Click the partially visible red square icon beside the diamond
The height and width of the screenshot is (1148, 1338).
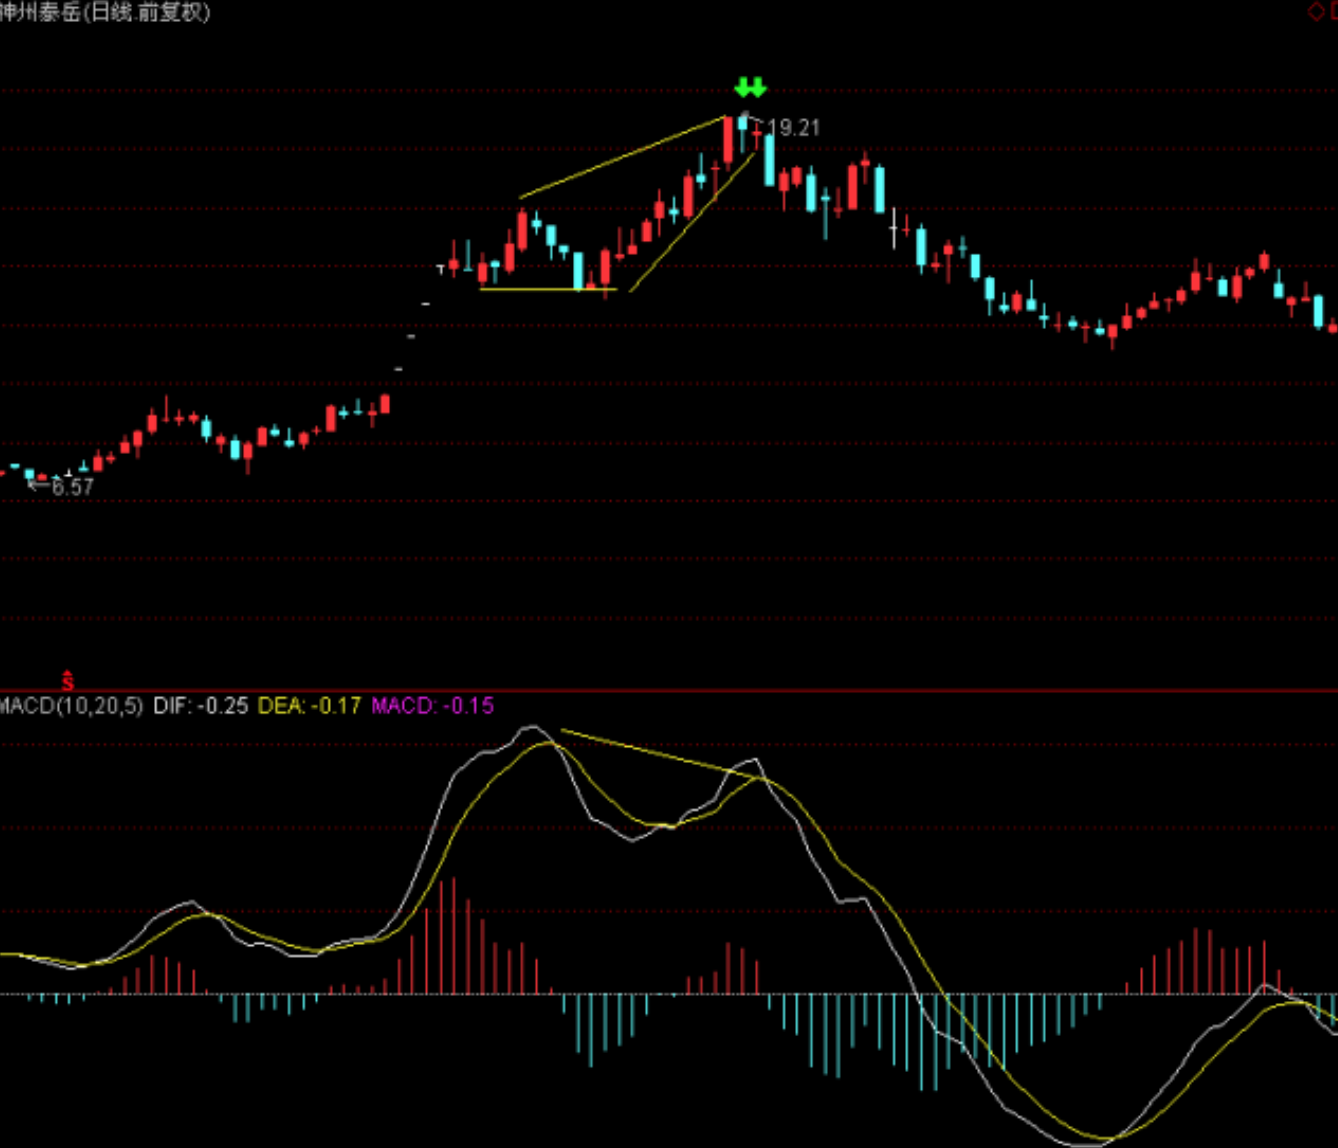click(1333, 11)
